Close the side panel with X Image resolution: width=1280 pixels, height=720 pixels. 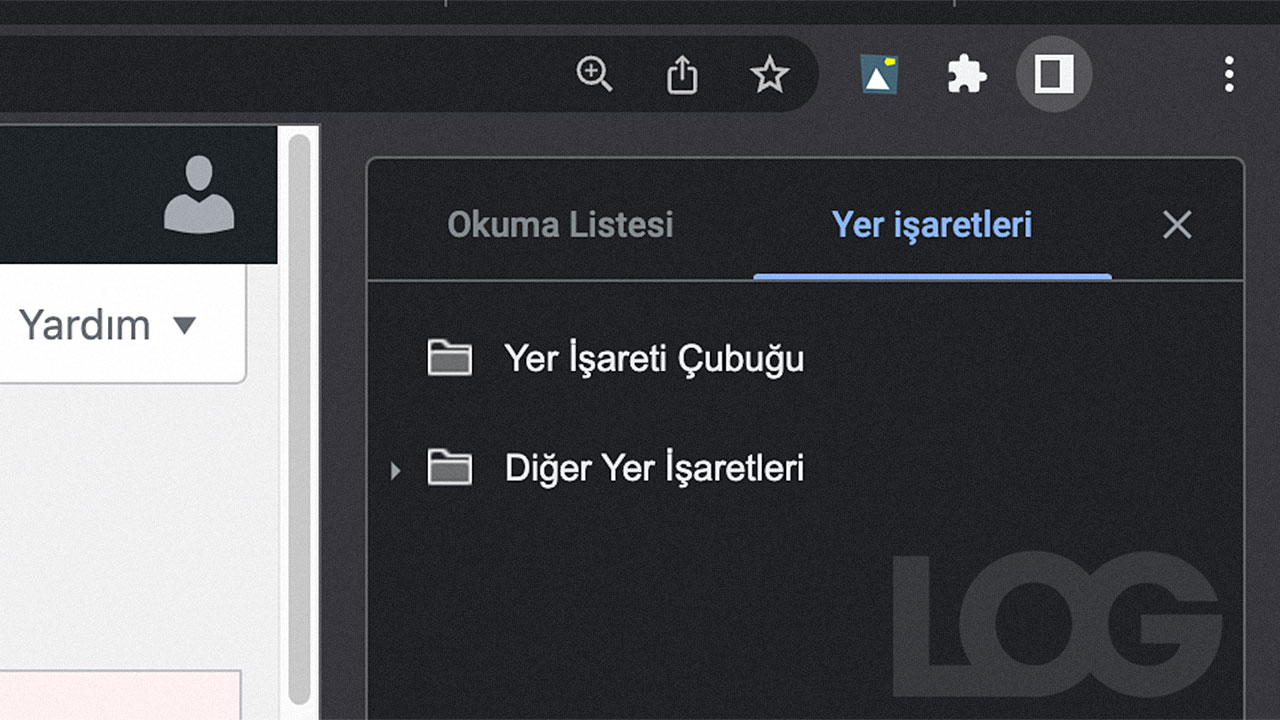pos(1177,225)
